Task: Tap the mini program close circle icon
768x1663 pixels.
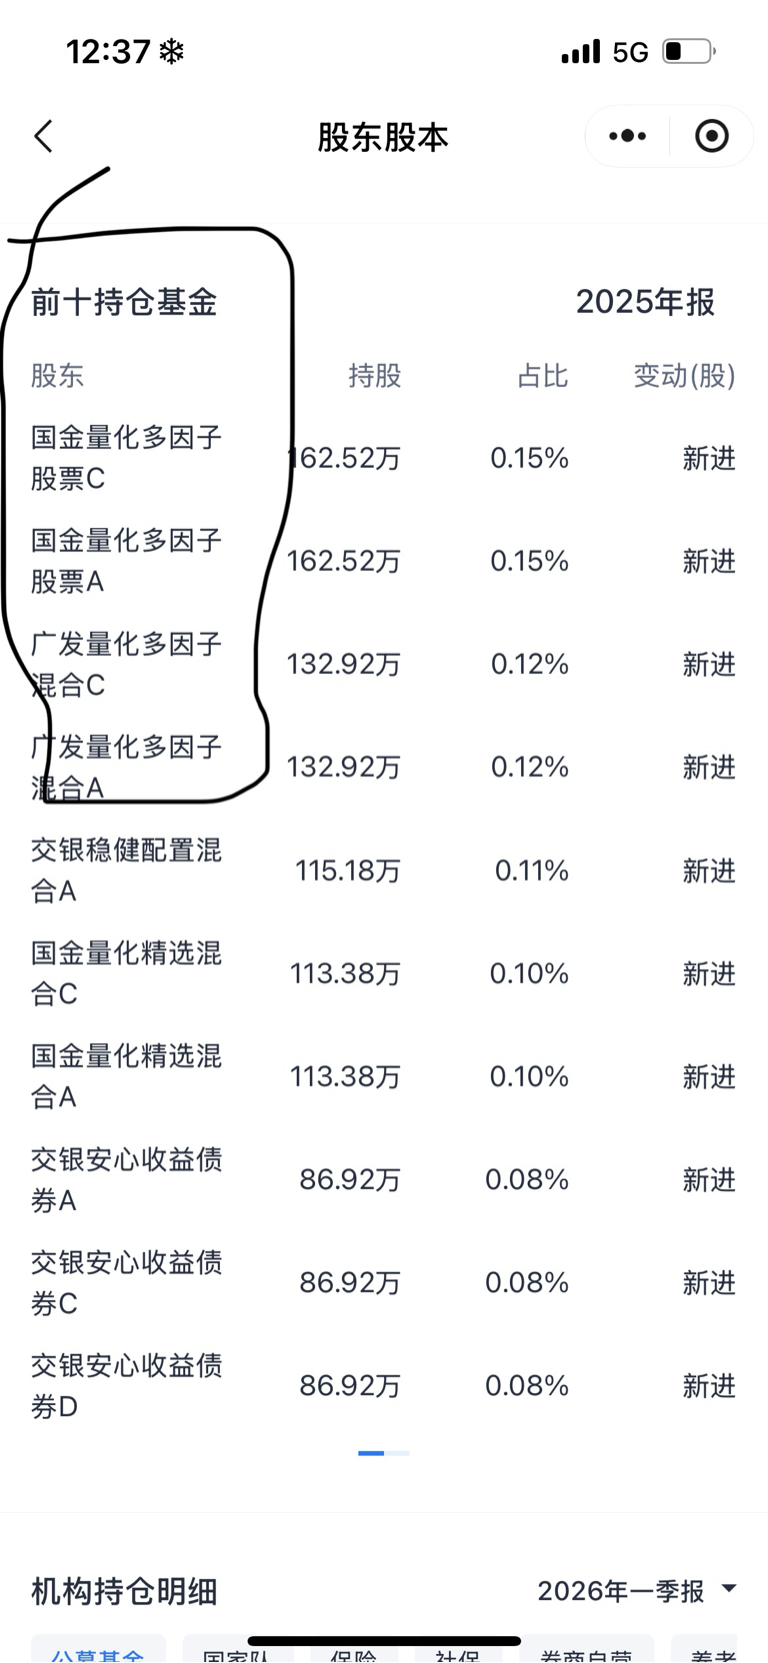Action: click(712, 136)
